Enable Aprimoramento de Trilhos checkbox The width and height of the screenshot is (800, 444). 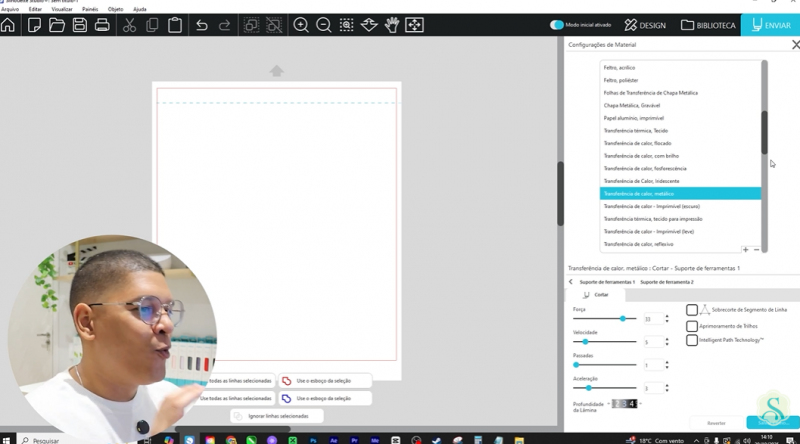click(692, 326)
